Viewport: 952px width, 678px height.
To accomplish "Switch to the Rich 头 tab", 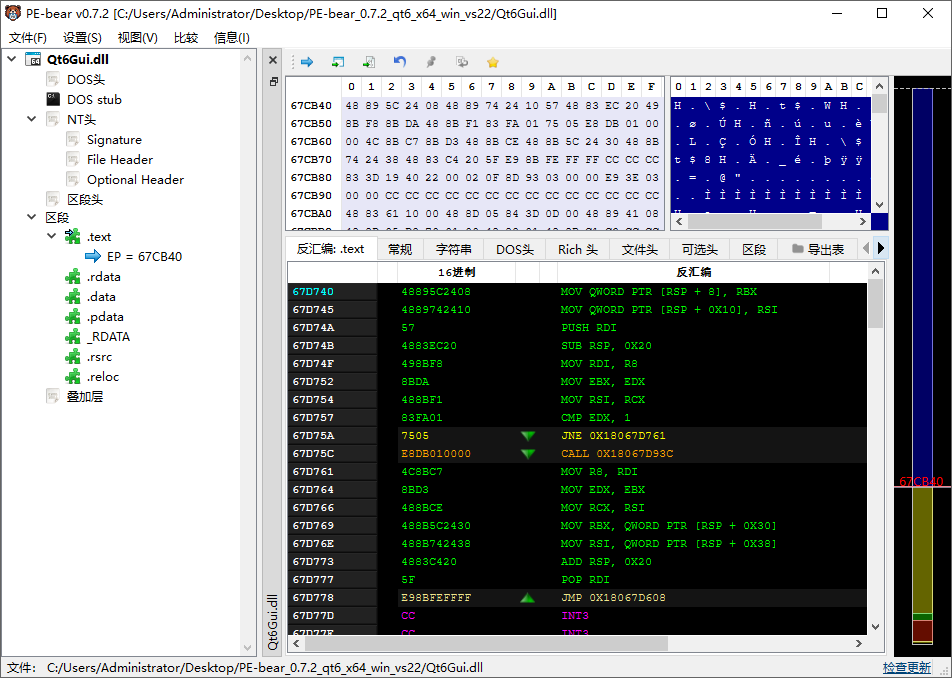I will click(x=578, y=249).
